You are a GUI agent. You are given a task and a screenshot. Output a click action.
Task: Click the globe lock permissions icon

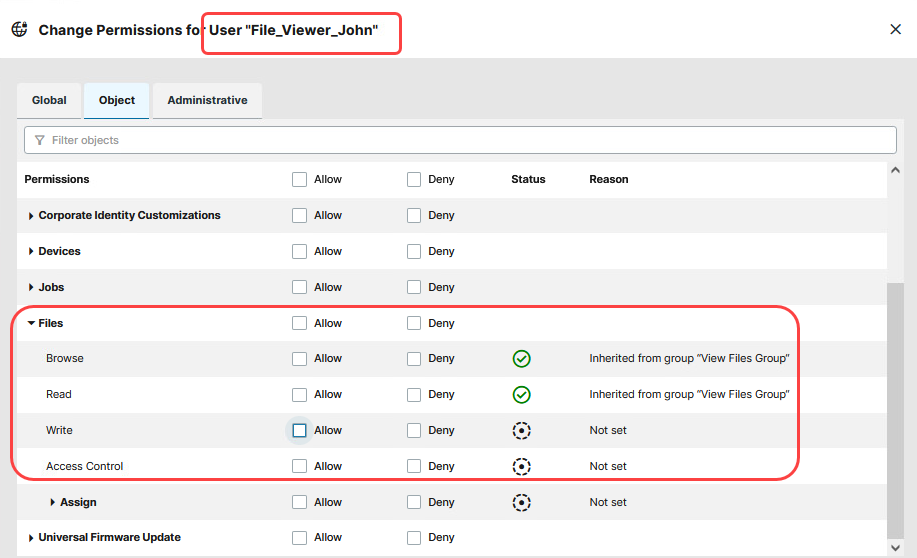click(x=19, y=29)
